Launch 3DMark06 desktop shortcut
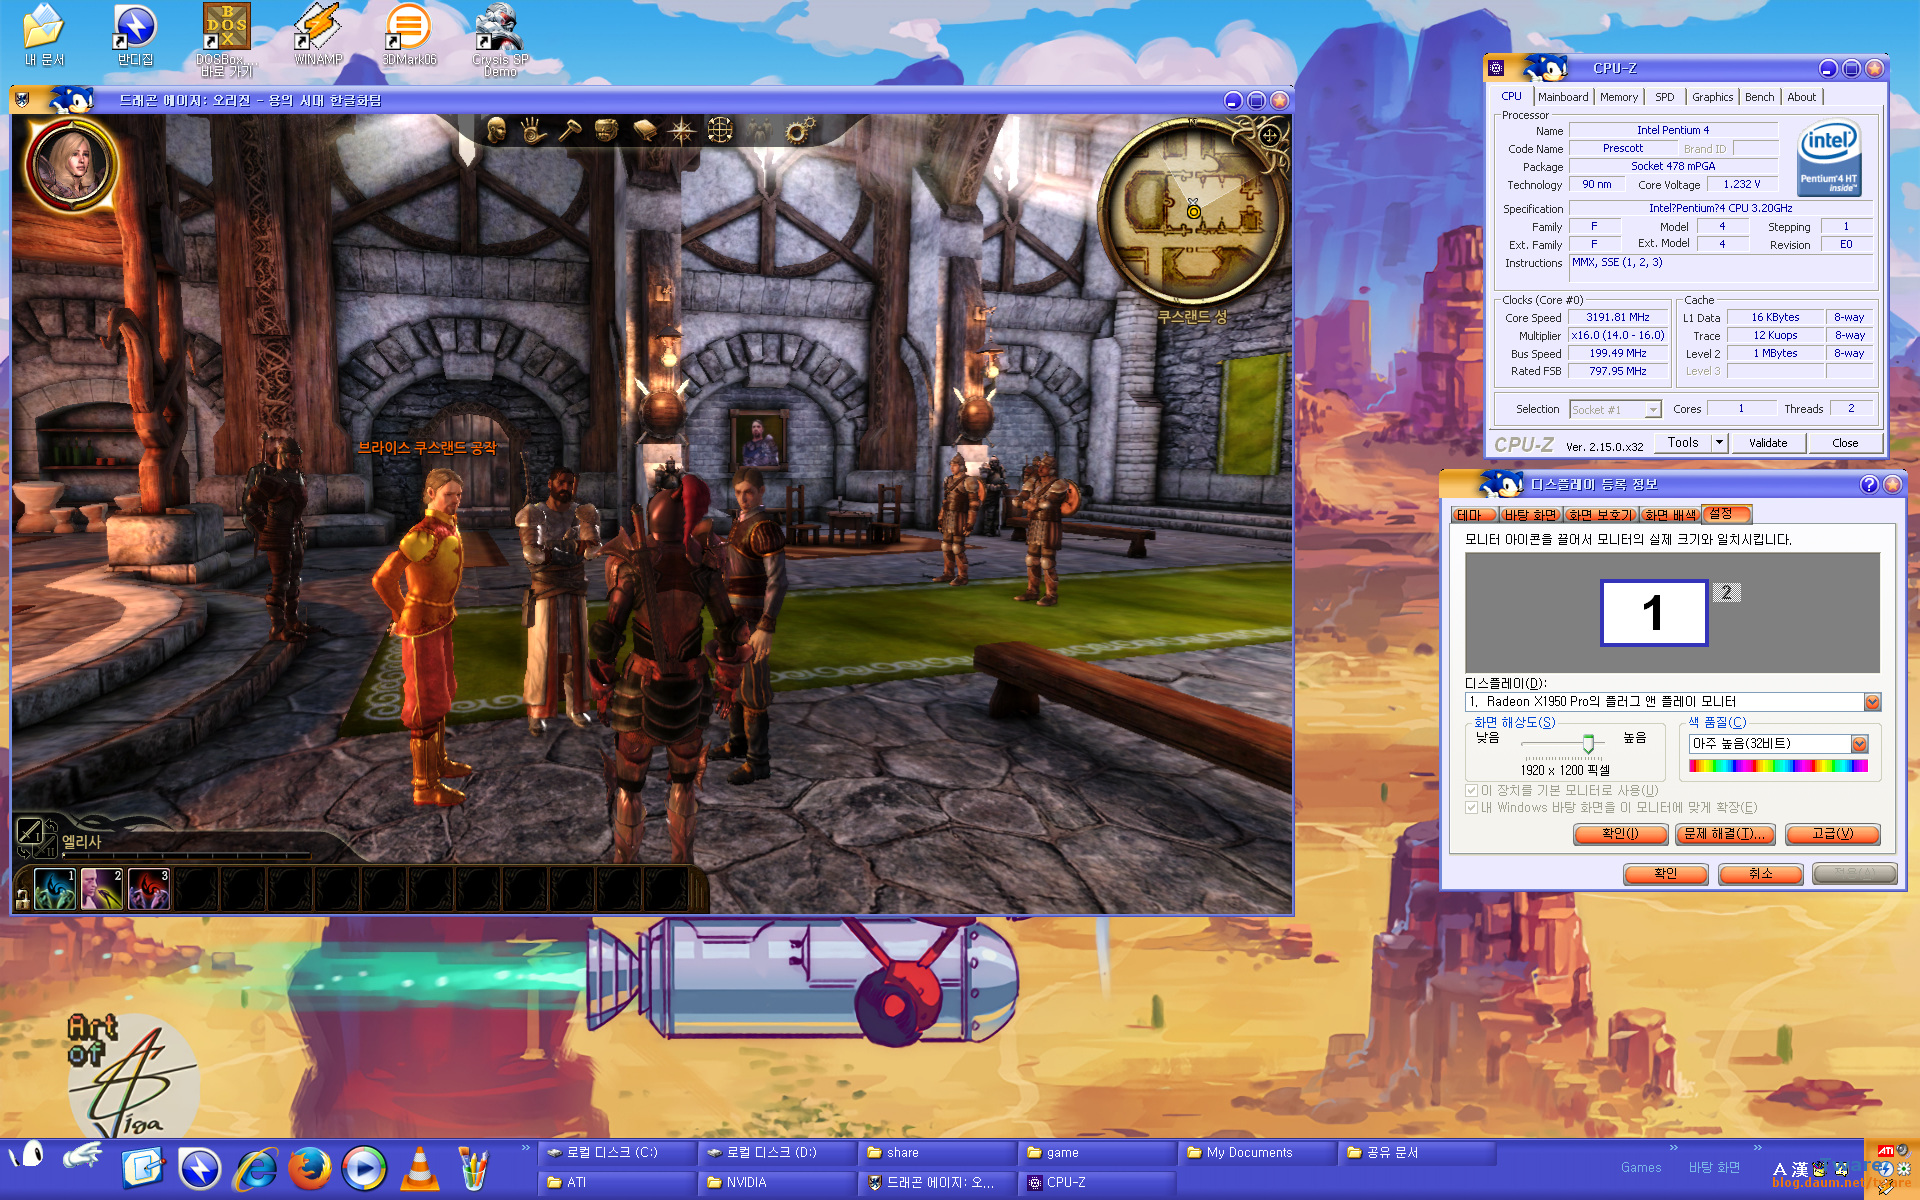 coord(409,35)
